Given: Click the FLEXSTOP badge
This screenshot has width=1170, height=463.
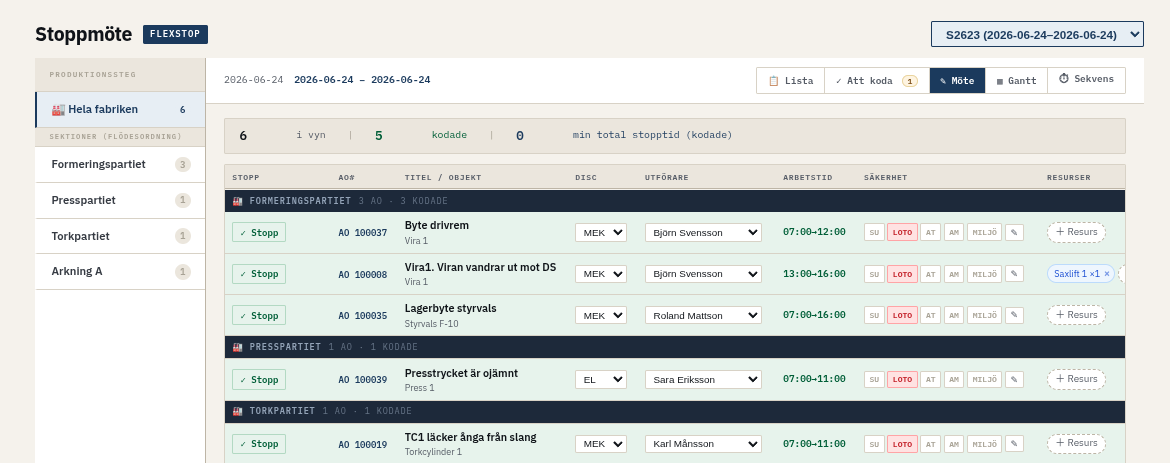Looking at the screenshot, I should 175,34.
